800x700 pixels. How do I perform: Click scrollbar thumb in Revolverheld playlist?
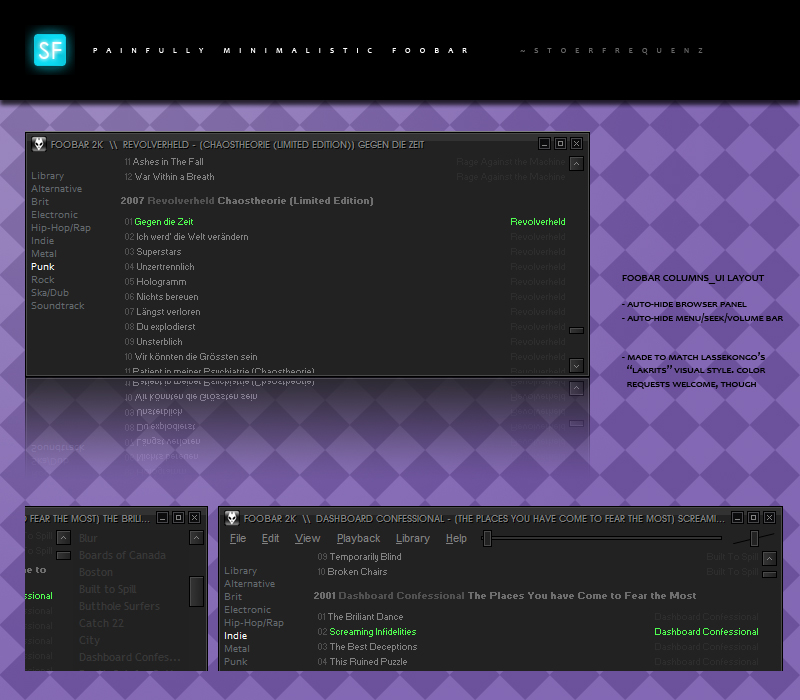(x=577, y=331)
